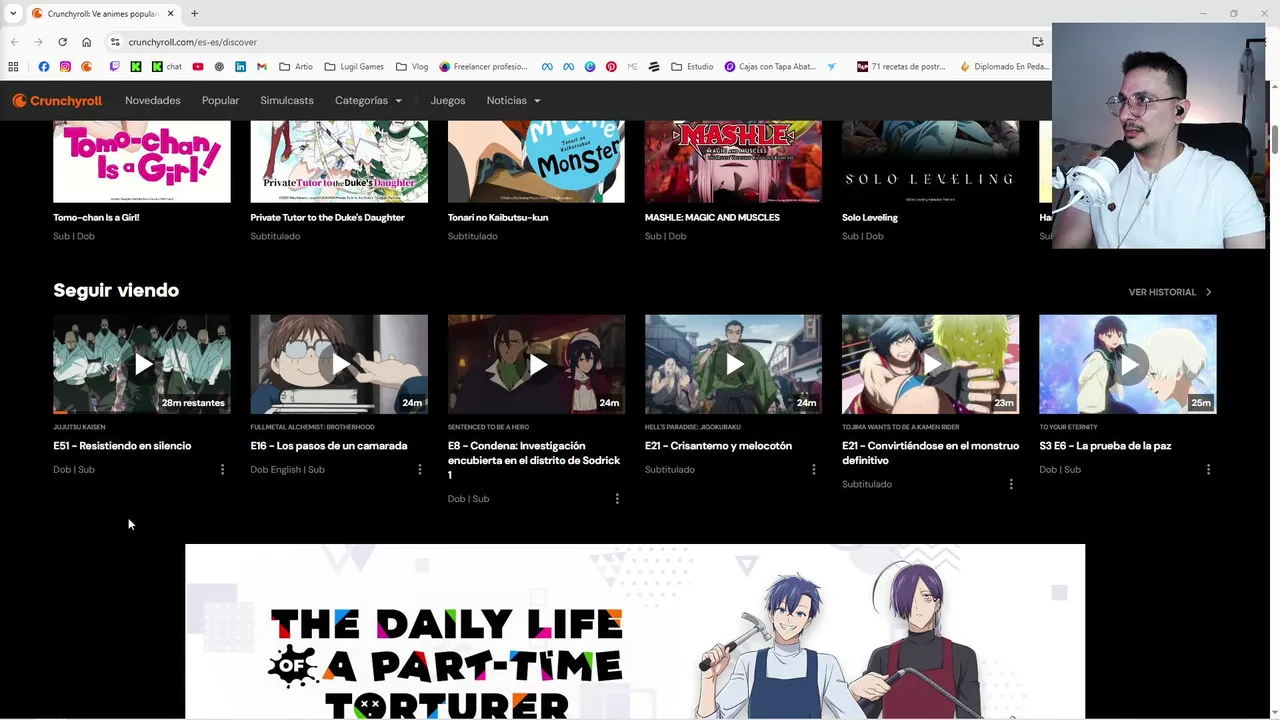This screenshot has height=720, width=1280.
Task: Open more options for Los pasos de un camarada
Action: tap(419, 469)
